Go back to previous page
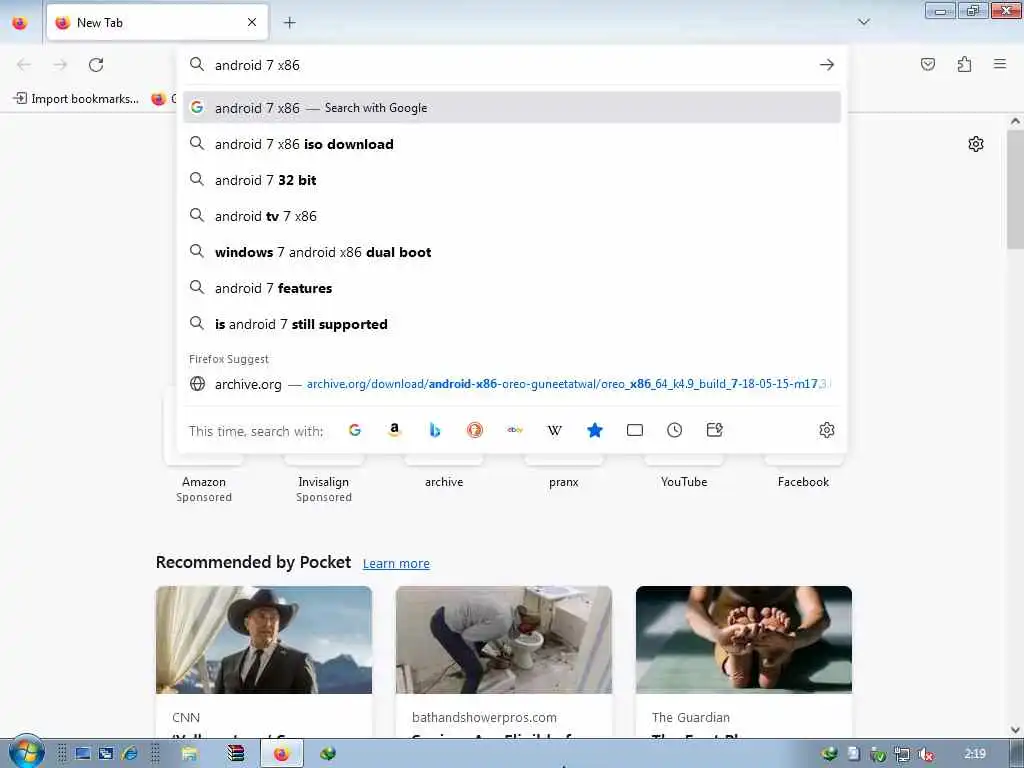This screenshot has height=768, width=1024. coord(24,65)
